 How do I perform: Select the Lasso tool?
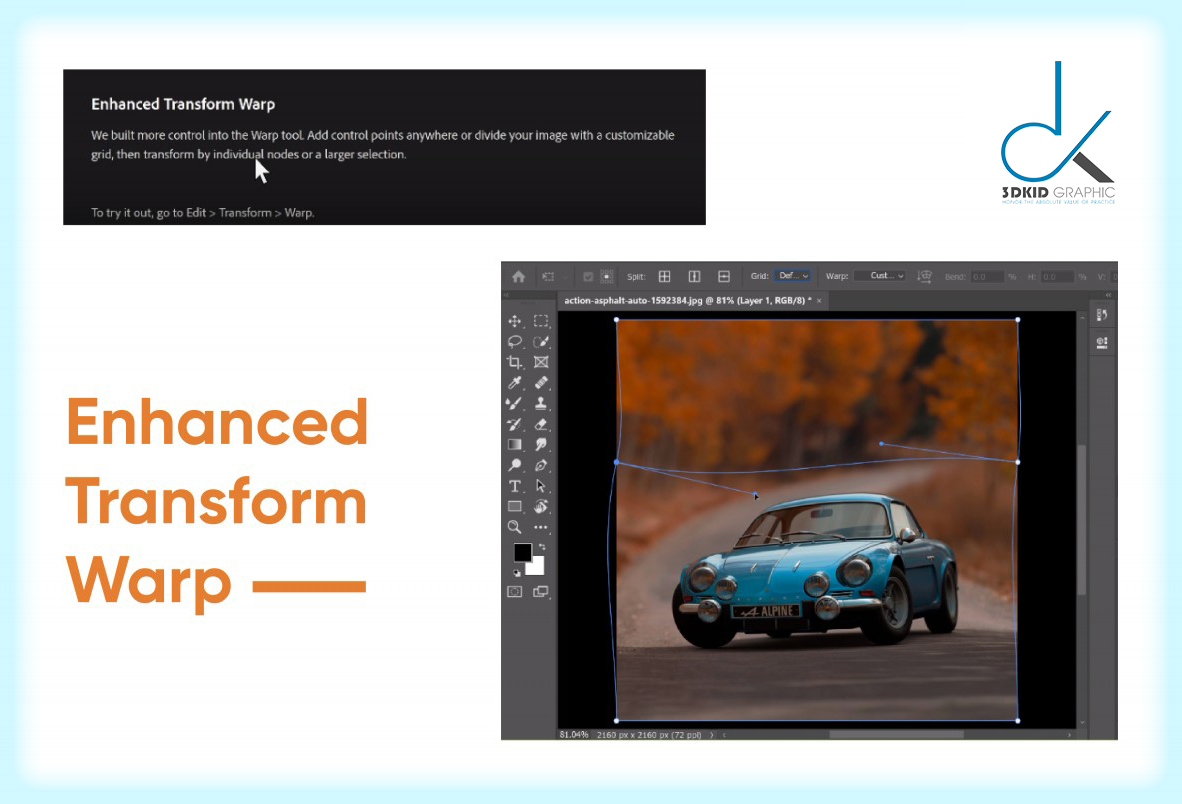pos(515,341)
